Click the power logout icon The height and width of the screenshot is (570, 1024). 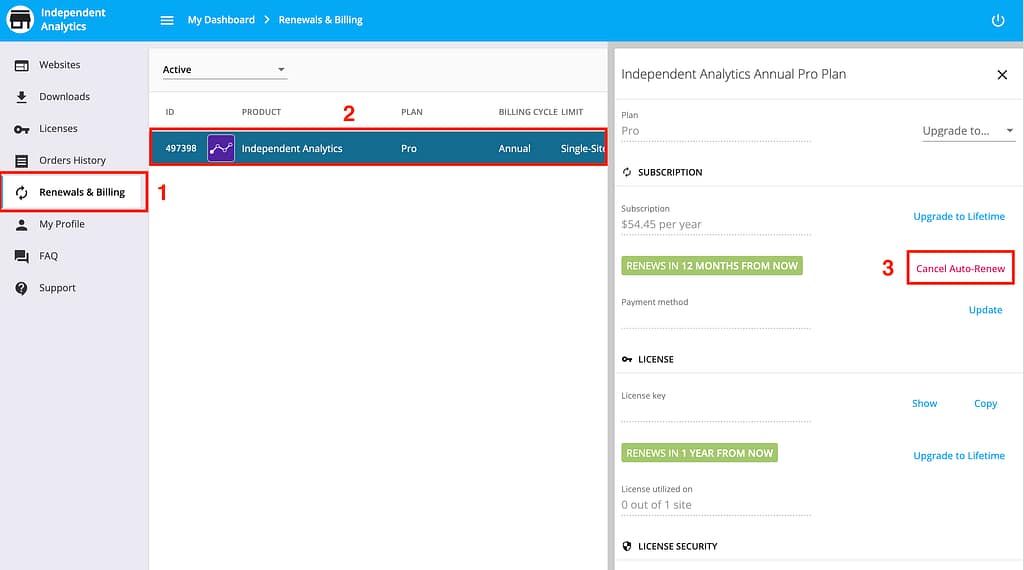997,20
